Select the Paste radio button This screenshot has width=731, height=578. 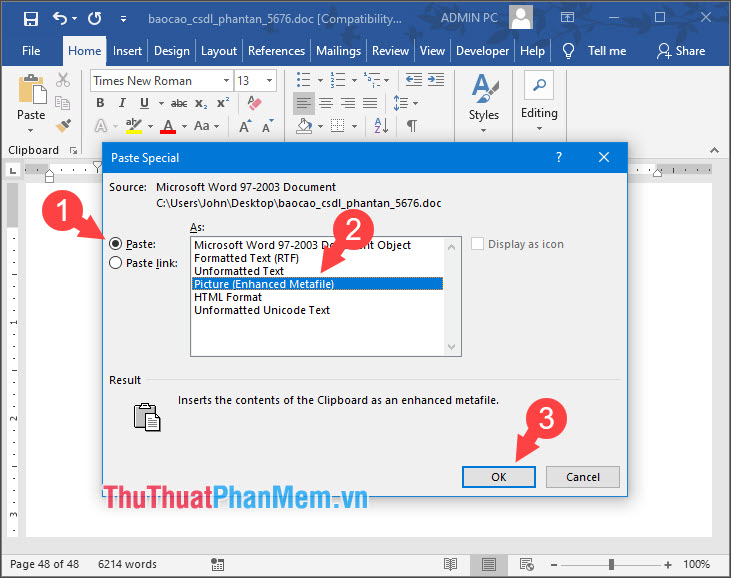(117, 243)
